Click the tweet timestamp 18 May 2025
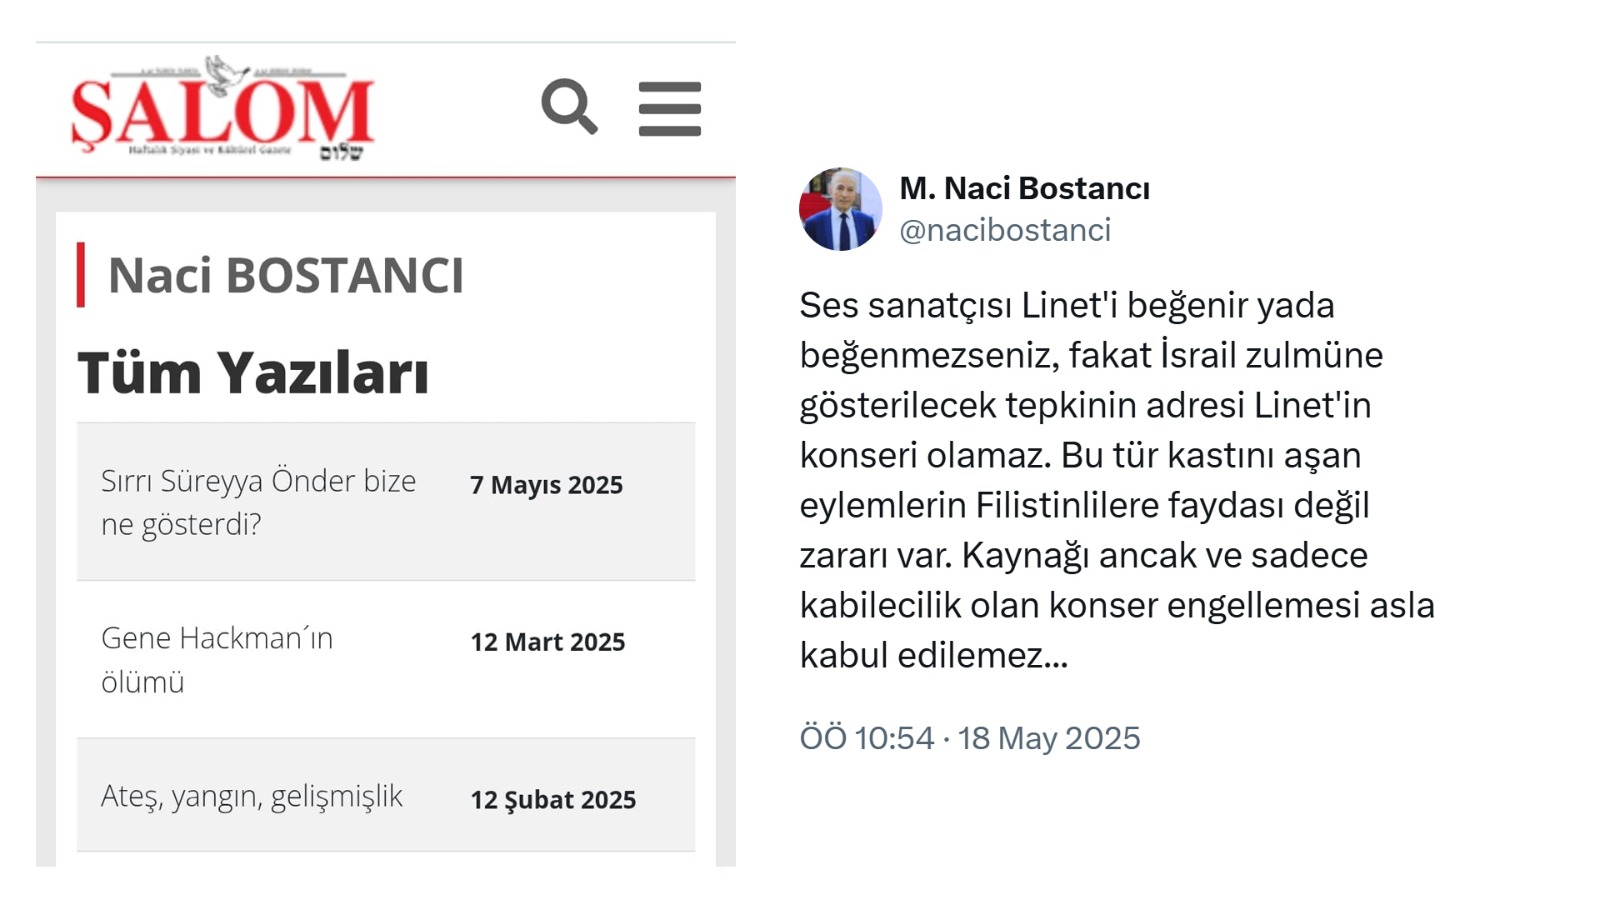 click(968, 739)
